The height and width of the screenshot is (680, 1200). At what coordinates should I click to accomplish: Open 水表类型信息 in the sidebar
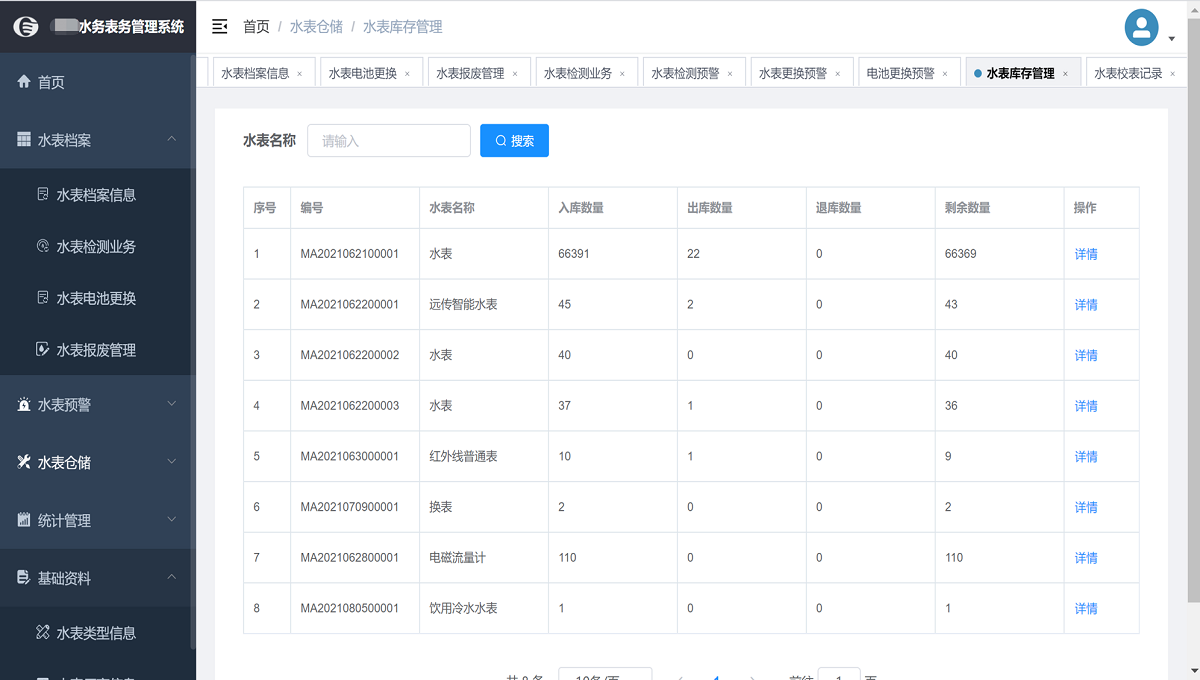click(x=96, y=633)
